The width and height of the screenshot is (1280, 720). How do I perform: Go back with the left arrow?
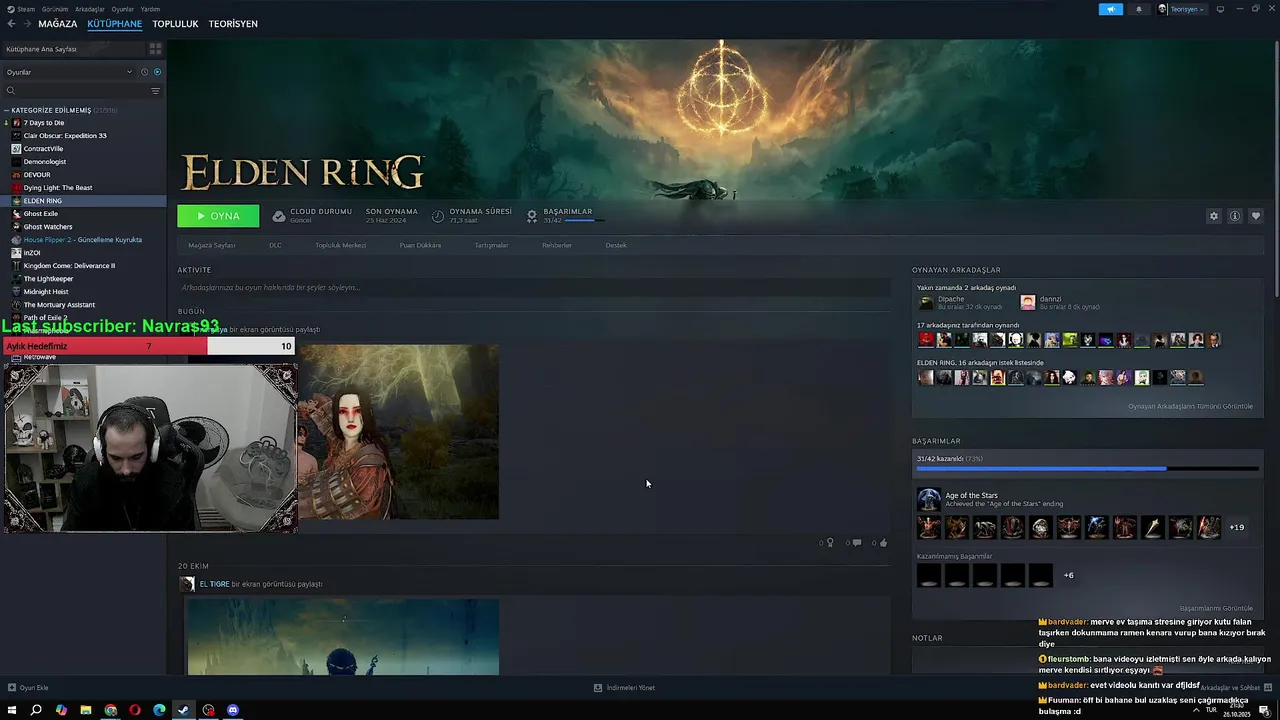[x=11, y=24]
